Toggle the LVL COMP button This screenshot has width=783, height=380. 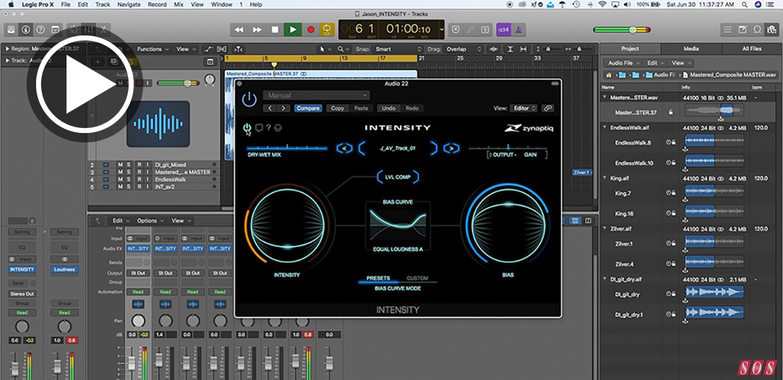pyautogui.click(x=397, y=177)
